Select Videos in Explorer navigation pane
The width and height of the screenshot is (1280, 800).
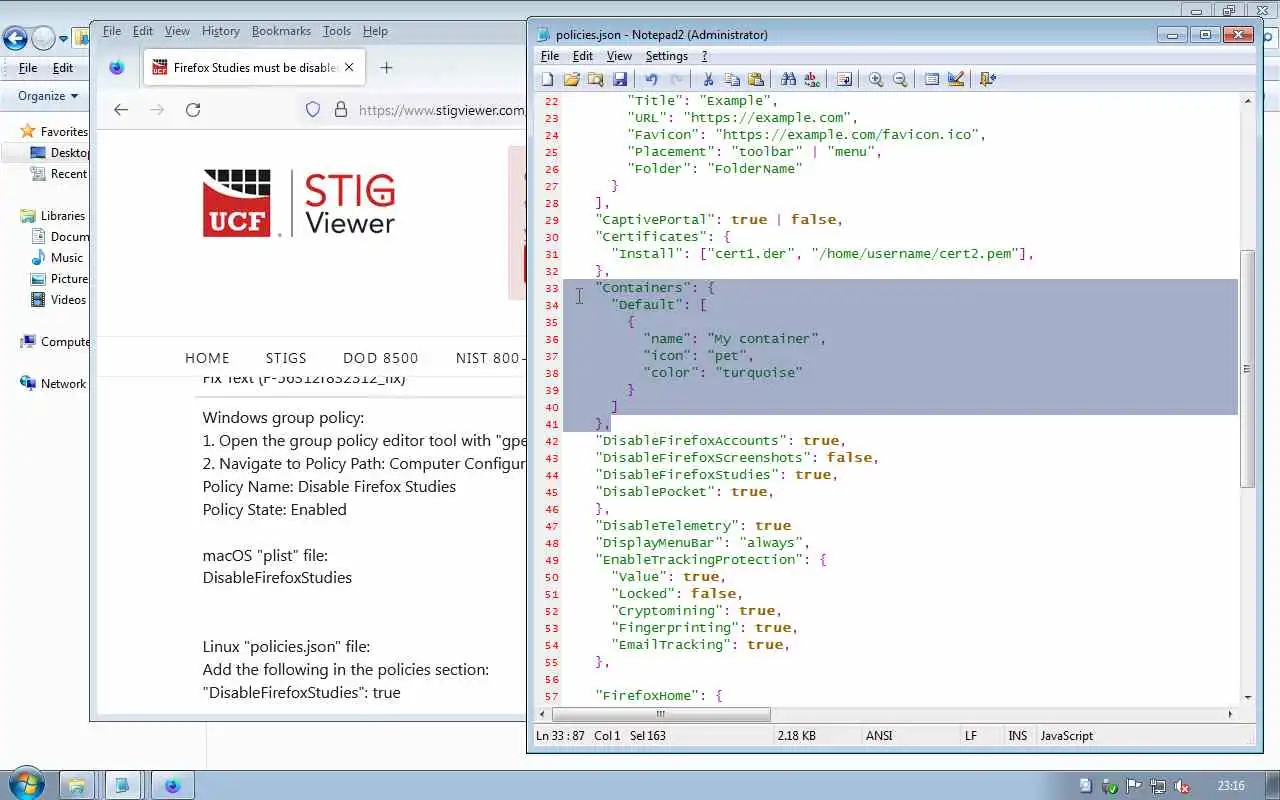[x=68, y=299]
